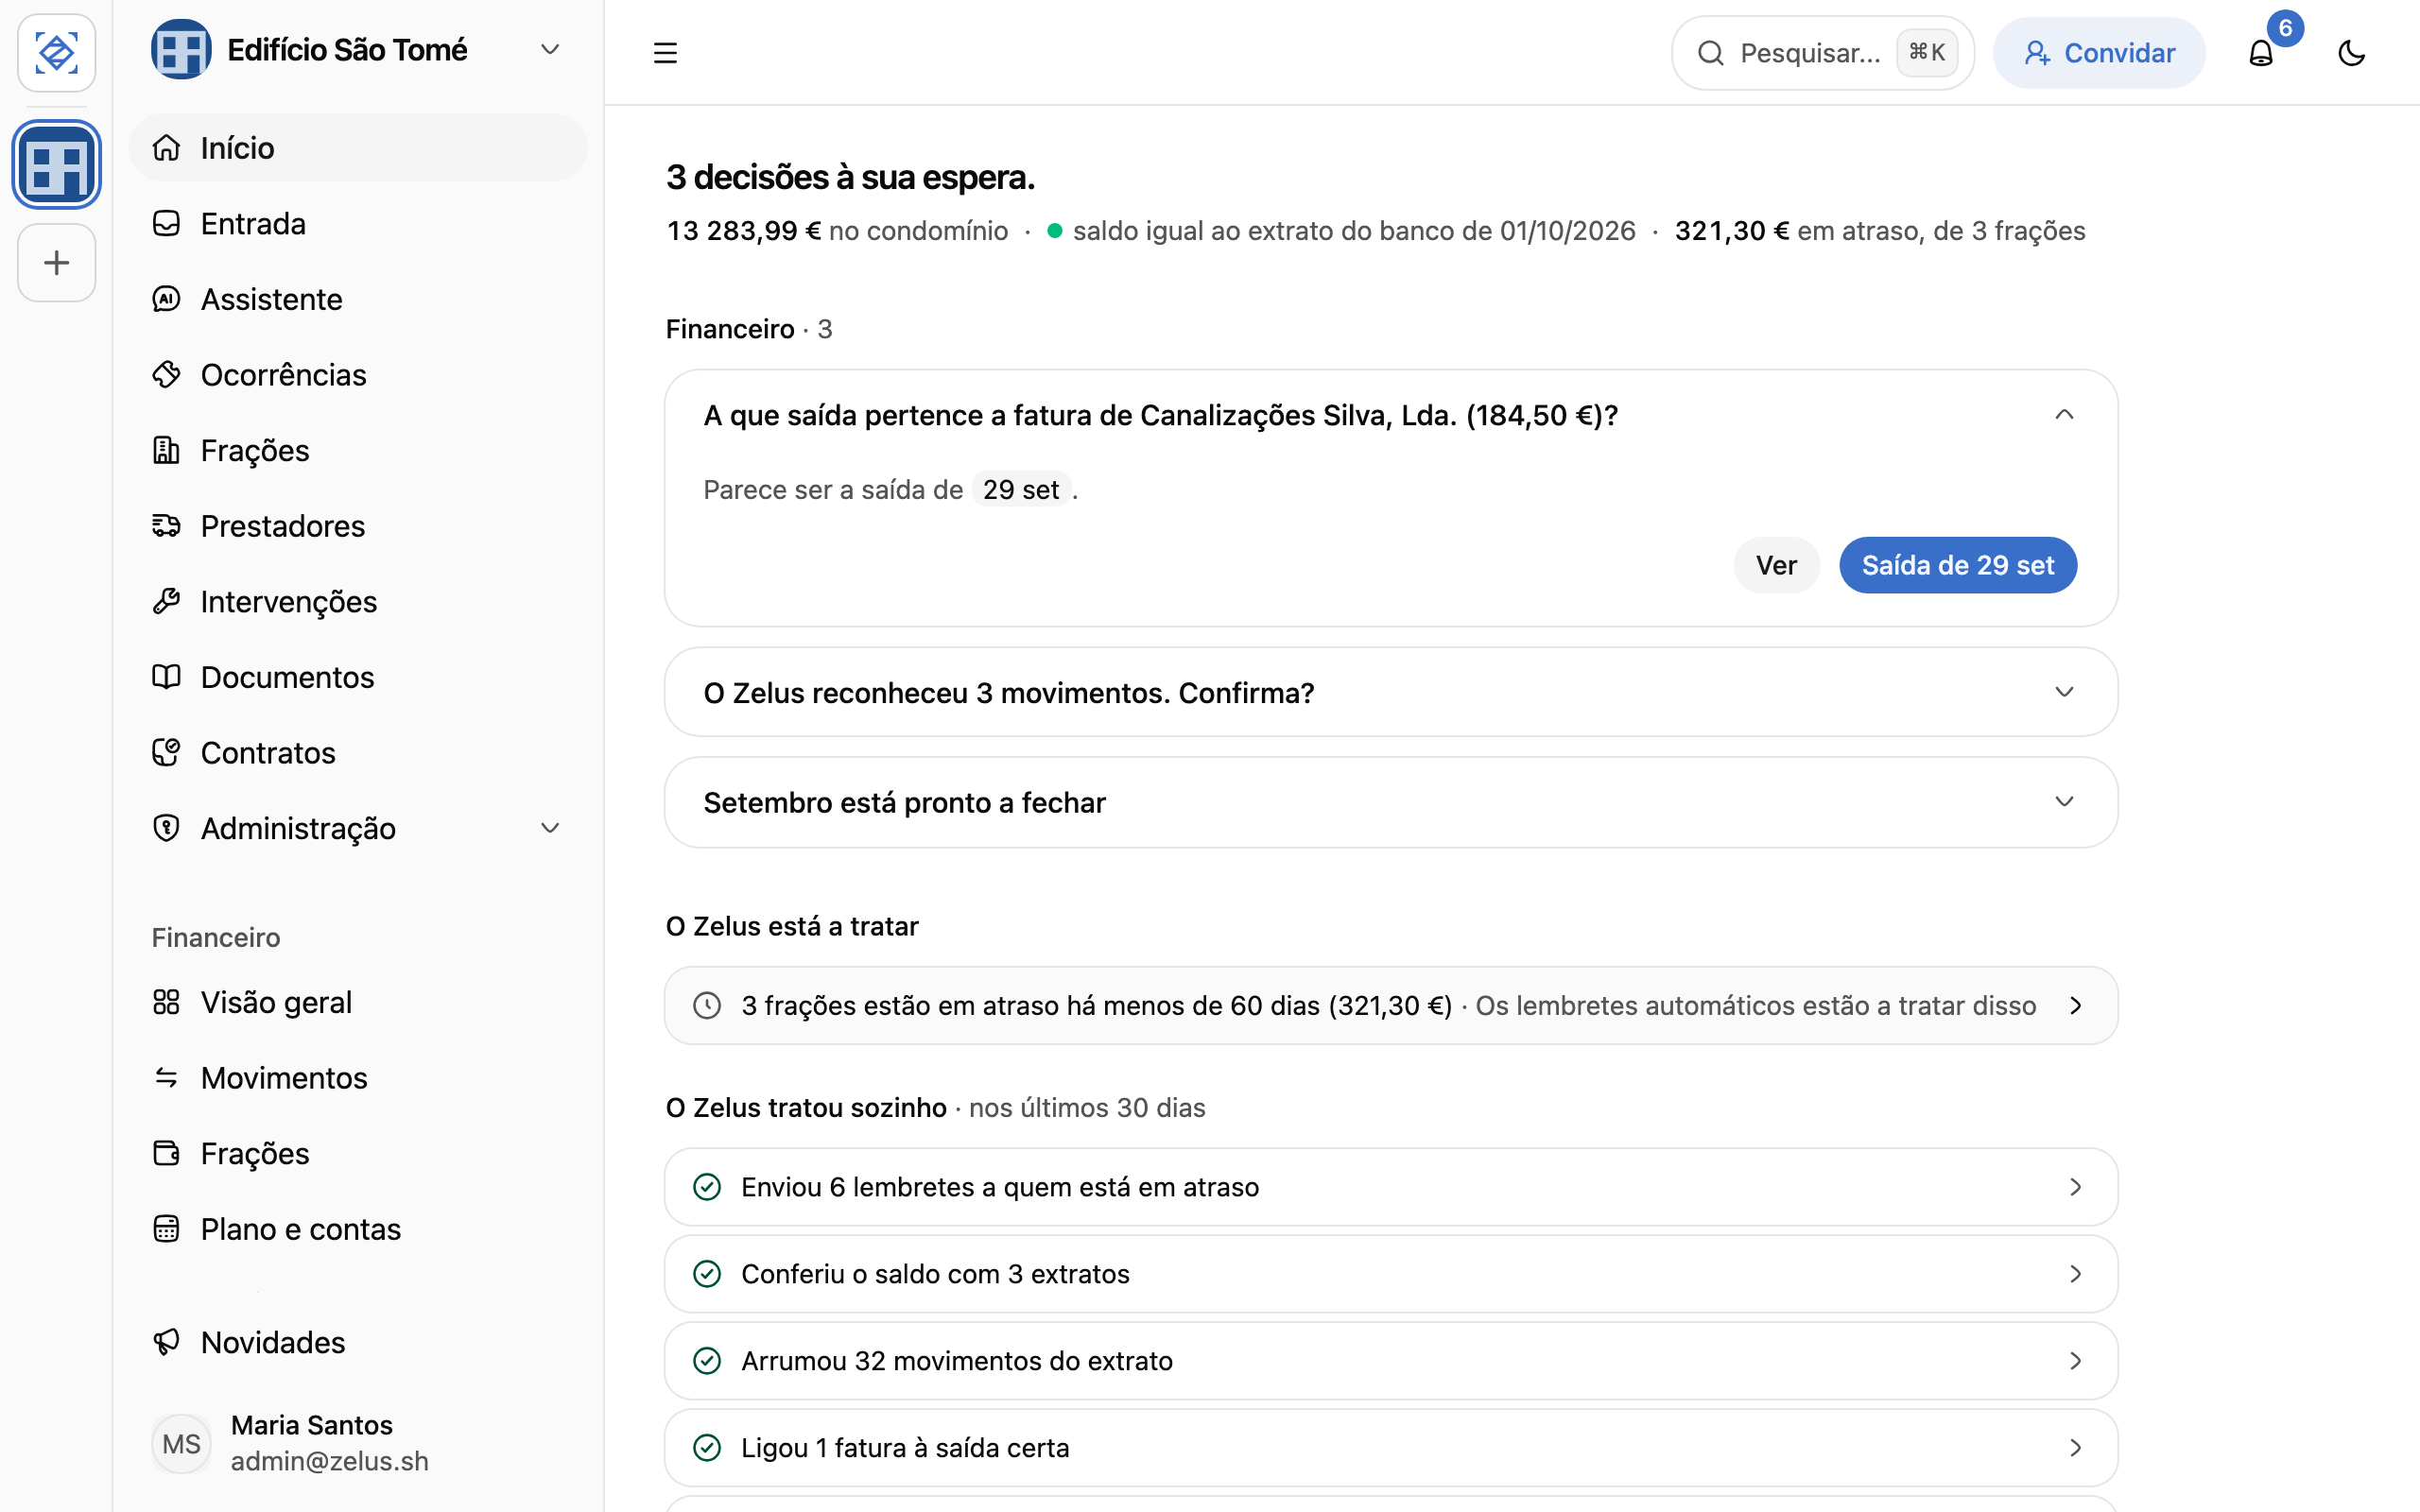The height and width of the screenshot is (1512, 2420).
Task: Go to Início in sidebar
Action: tap(357, 147)
